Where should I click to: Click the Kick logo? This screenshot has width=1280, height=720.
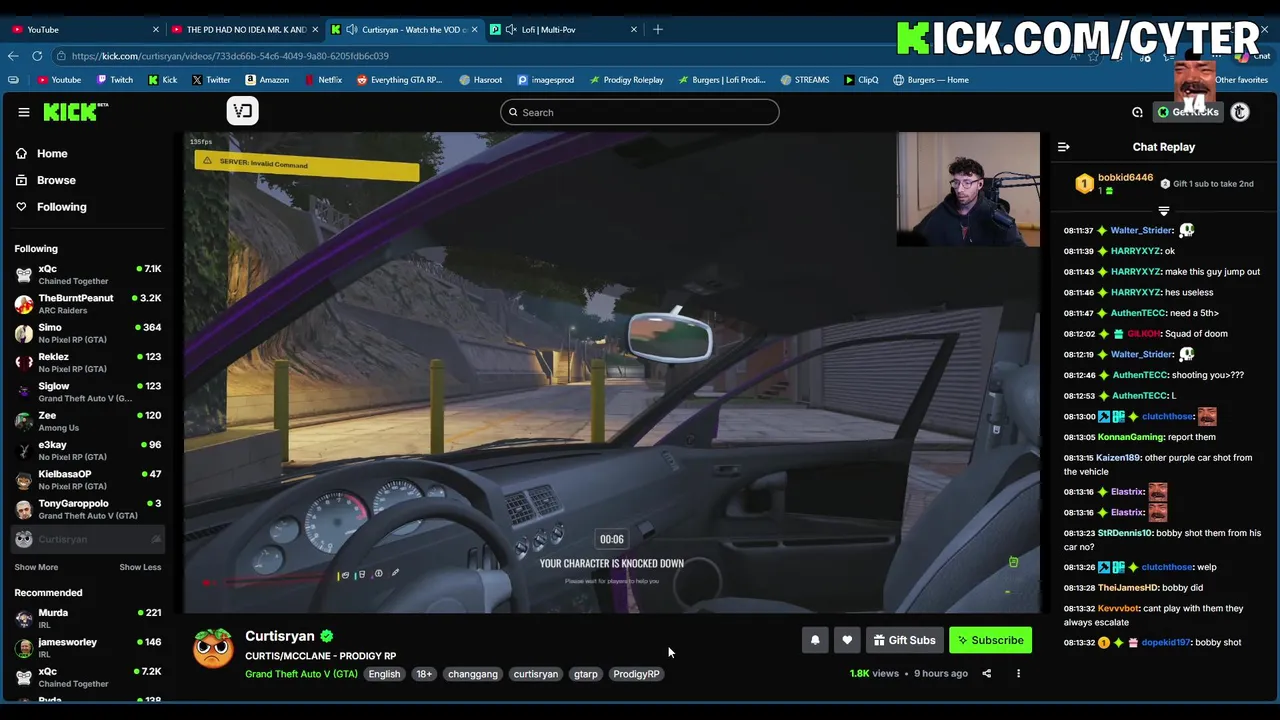pos(76,112)
